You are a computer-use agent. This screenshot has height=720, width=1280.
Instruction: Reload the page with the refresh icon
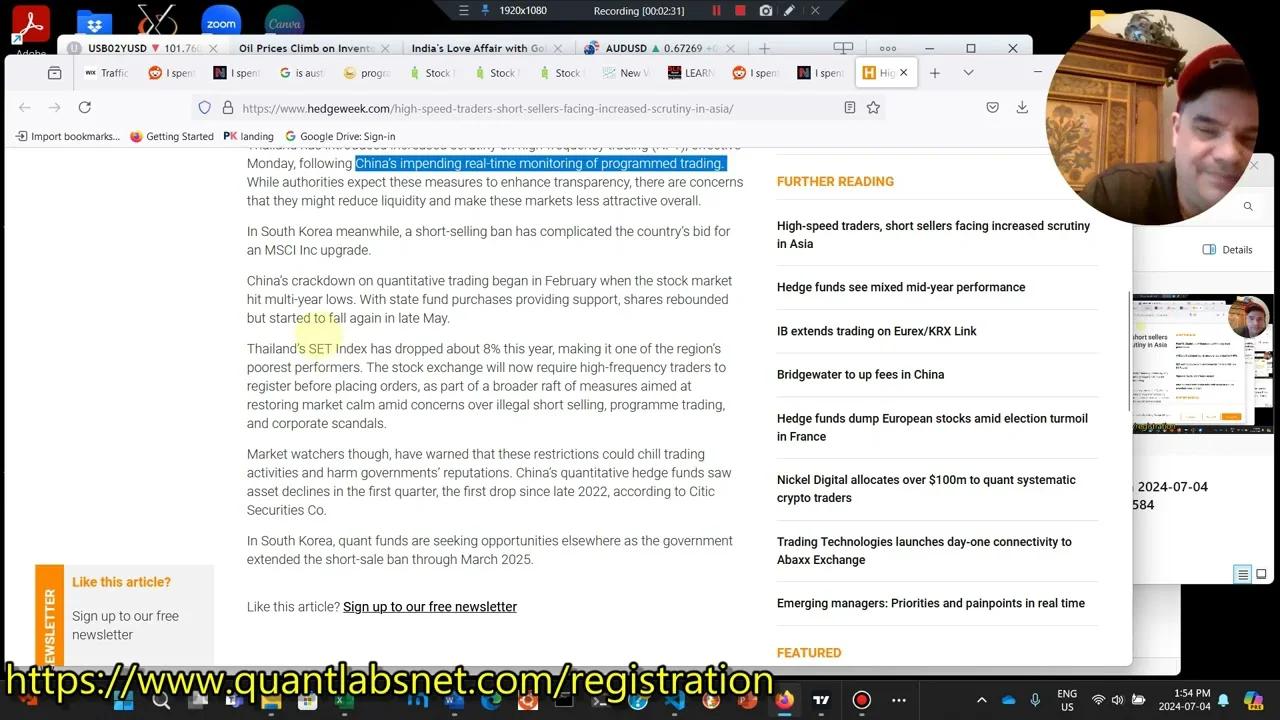[85, 108]
